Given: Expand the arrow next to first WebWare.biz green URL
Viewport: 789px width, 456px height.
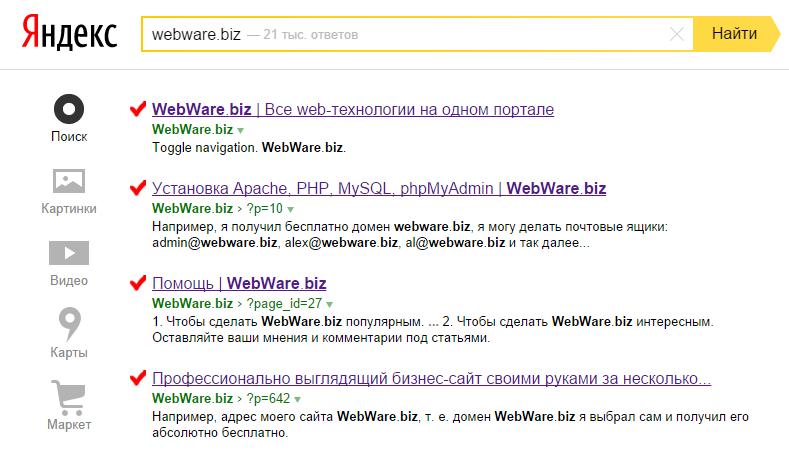Looking at the screenshot, I should point(241,130).
